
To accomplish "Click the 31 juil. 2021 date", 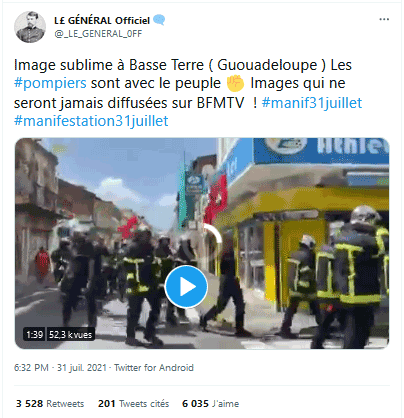I will [x=82, y=368].
